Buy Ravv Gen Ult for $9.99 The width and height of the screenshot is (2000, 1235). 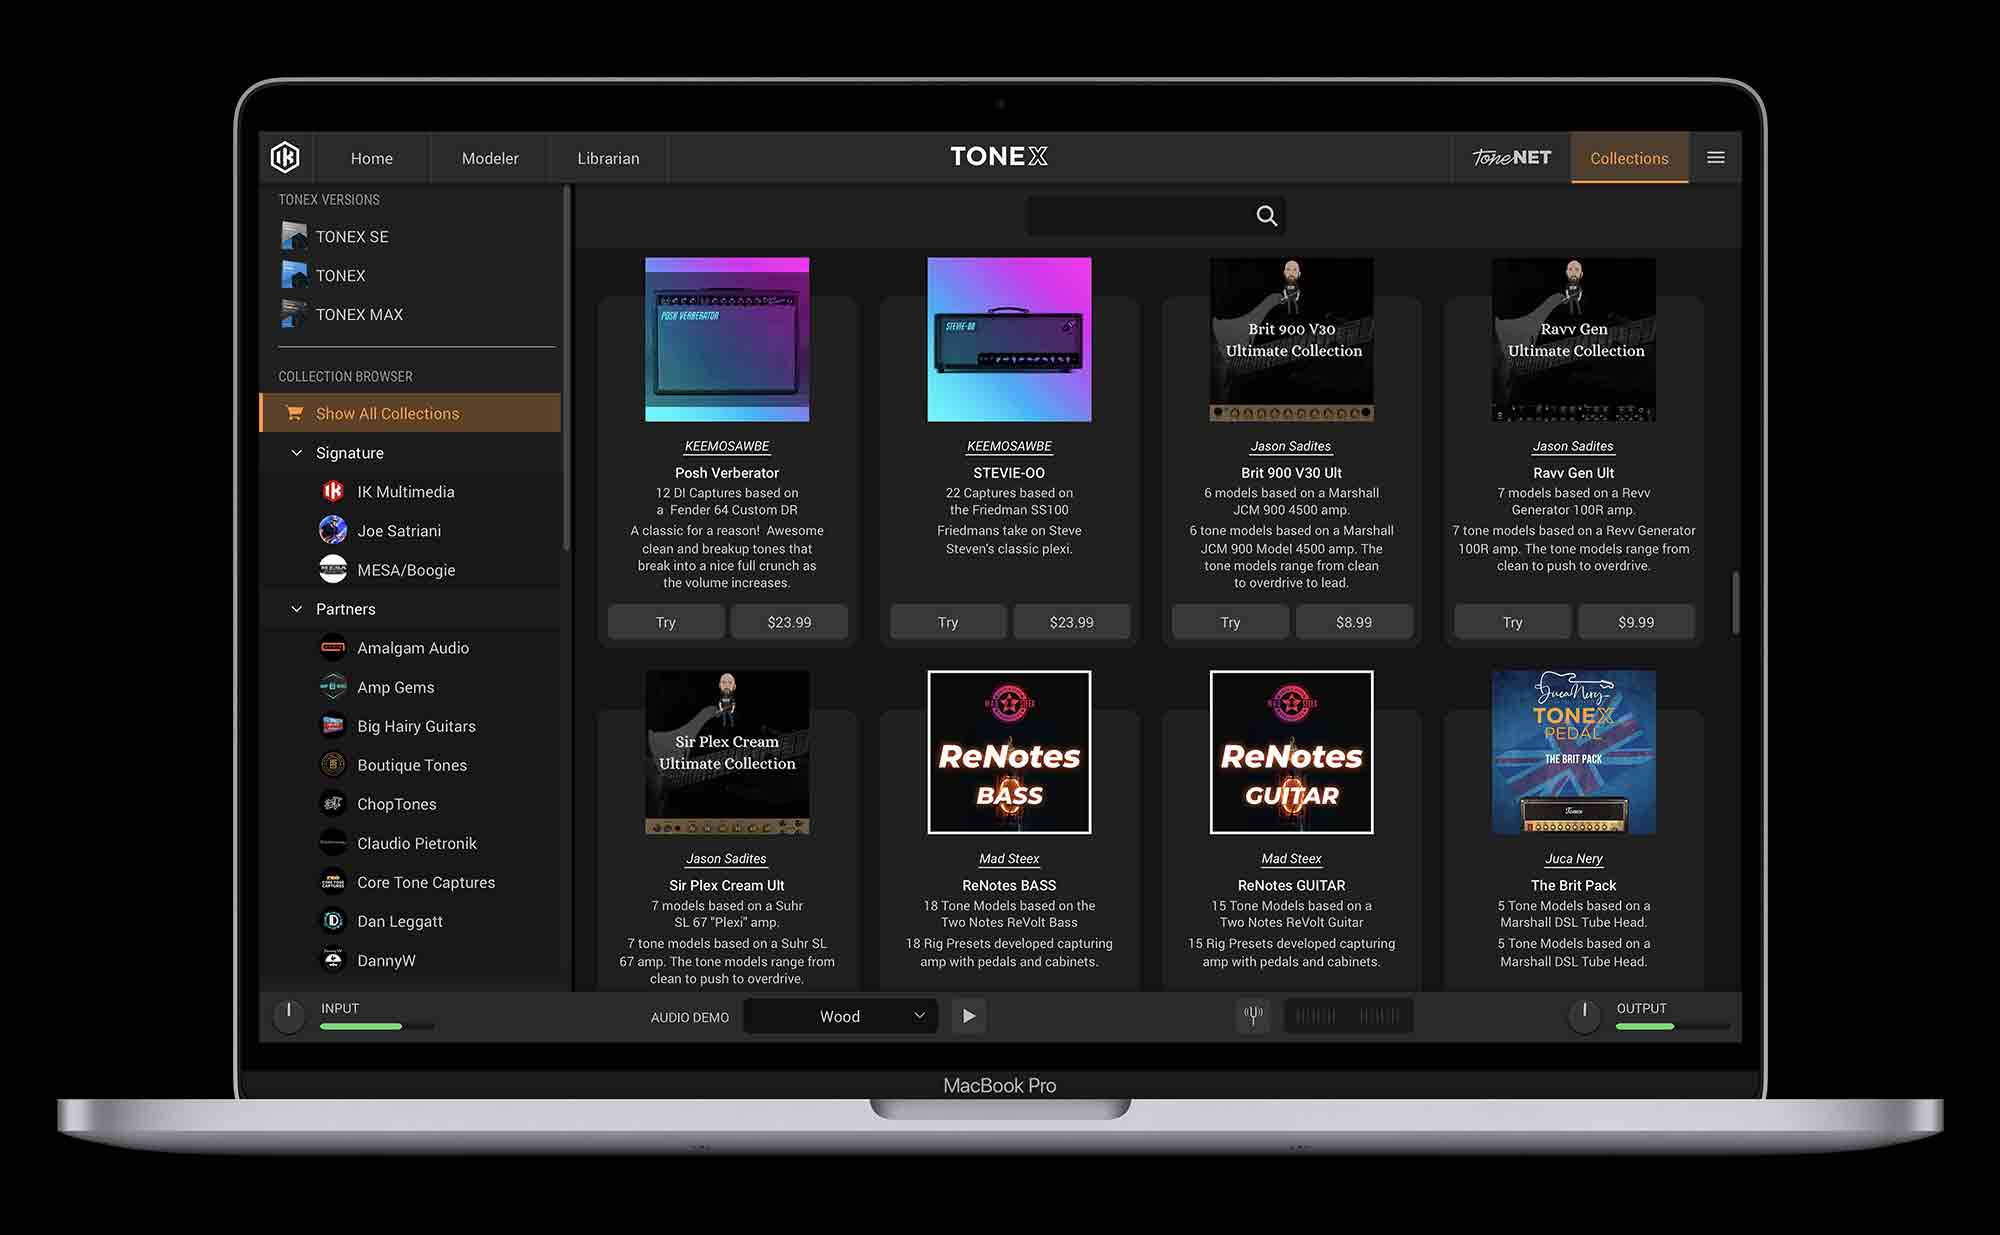tap(1636, 622)
